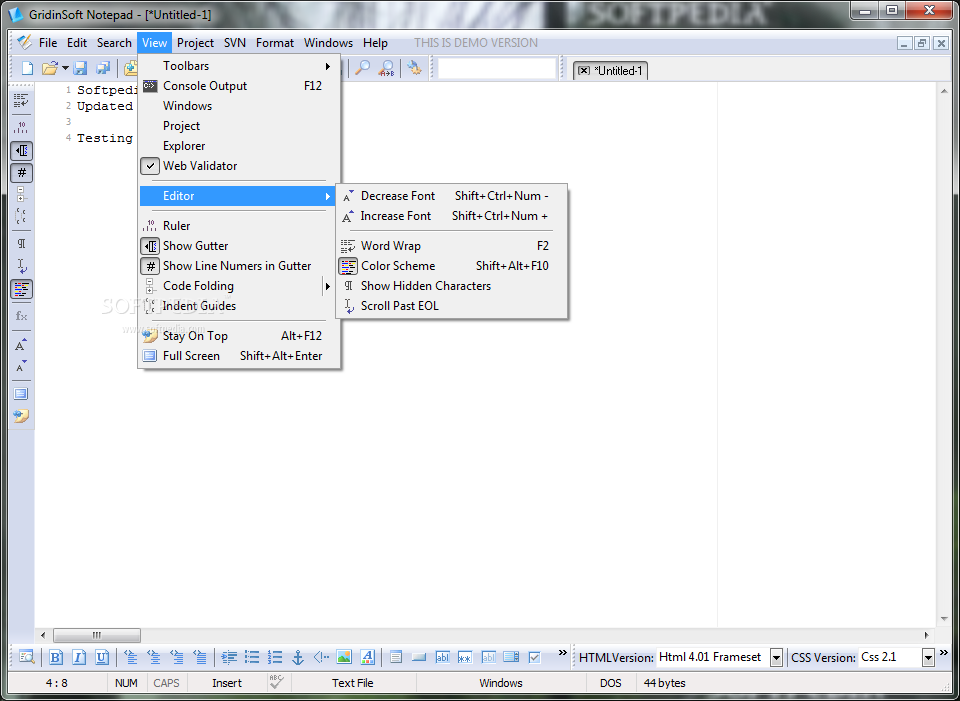Toggle Show Hidden Characters option
The width and height of the screenshot is (960, 701).
[452, 286]
